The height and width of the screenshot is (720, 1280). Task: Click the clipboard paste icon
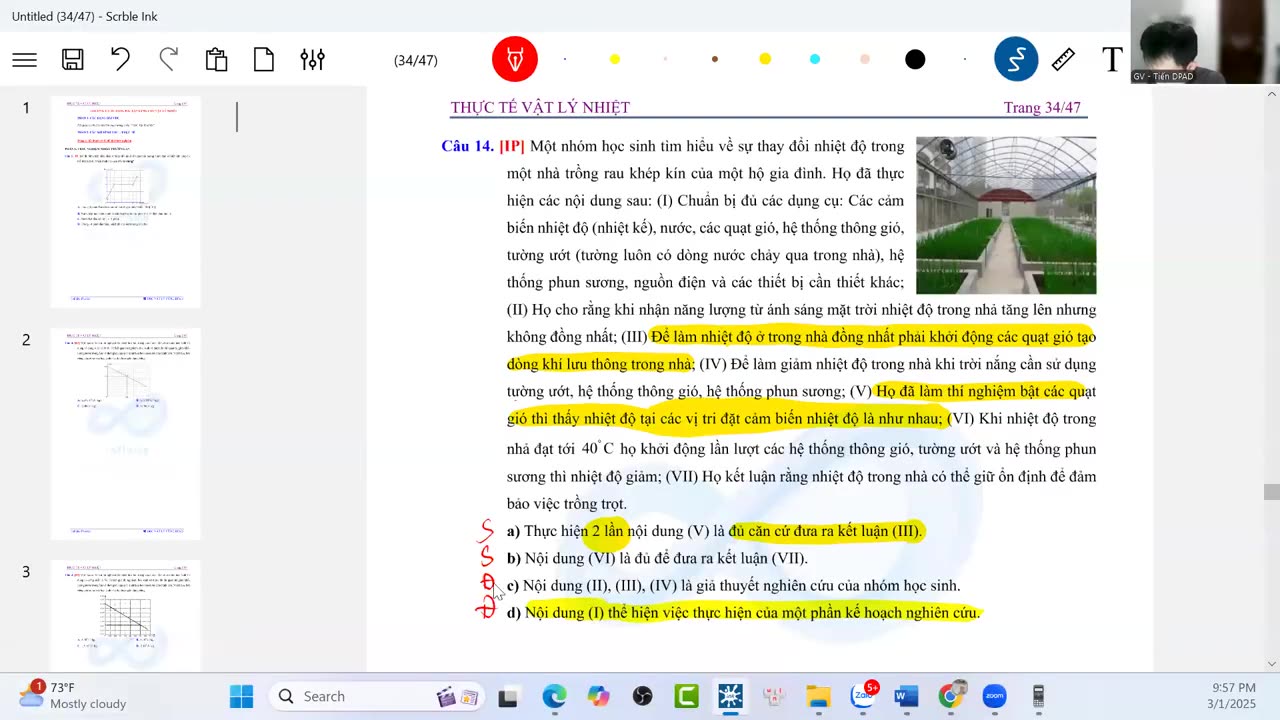pos(216,60)
